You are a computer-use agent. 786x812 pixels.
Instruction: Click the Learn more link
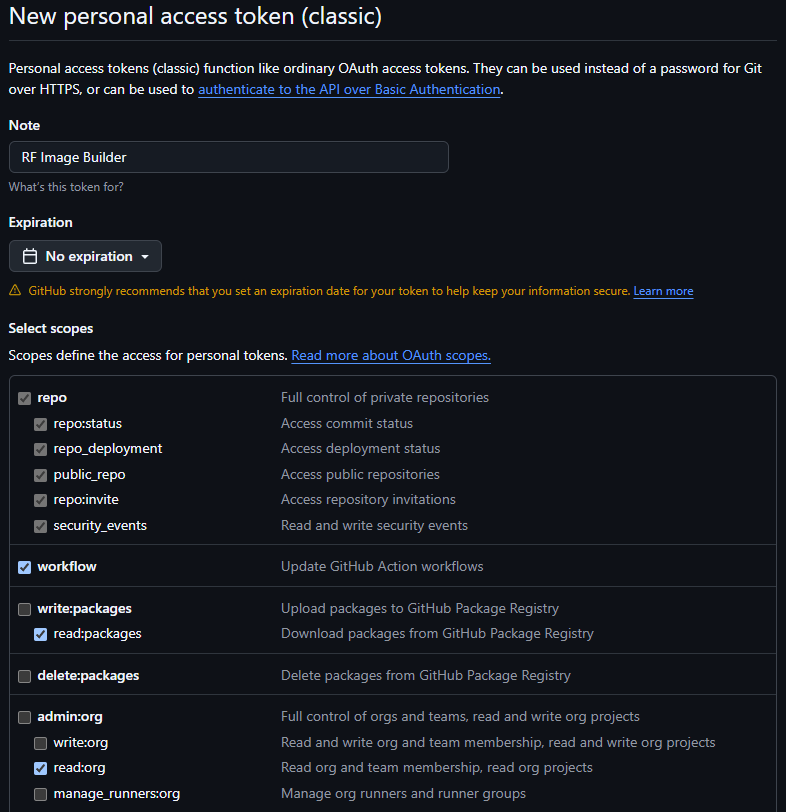pos(663,291)
